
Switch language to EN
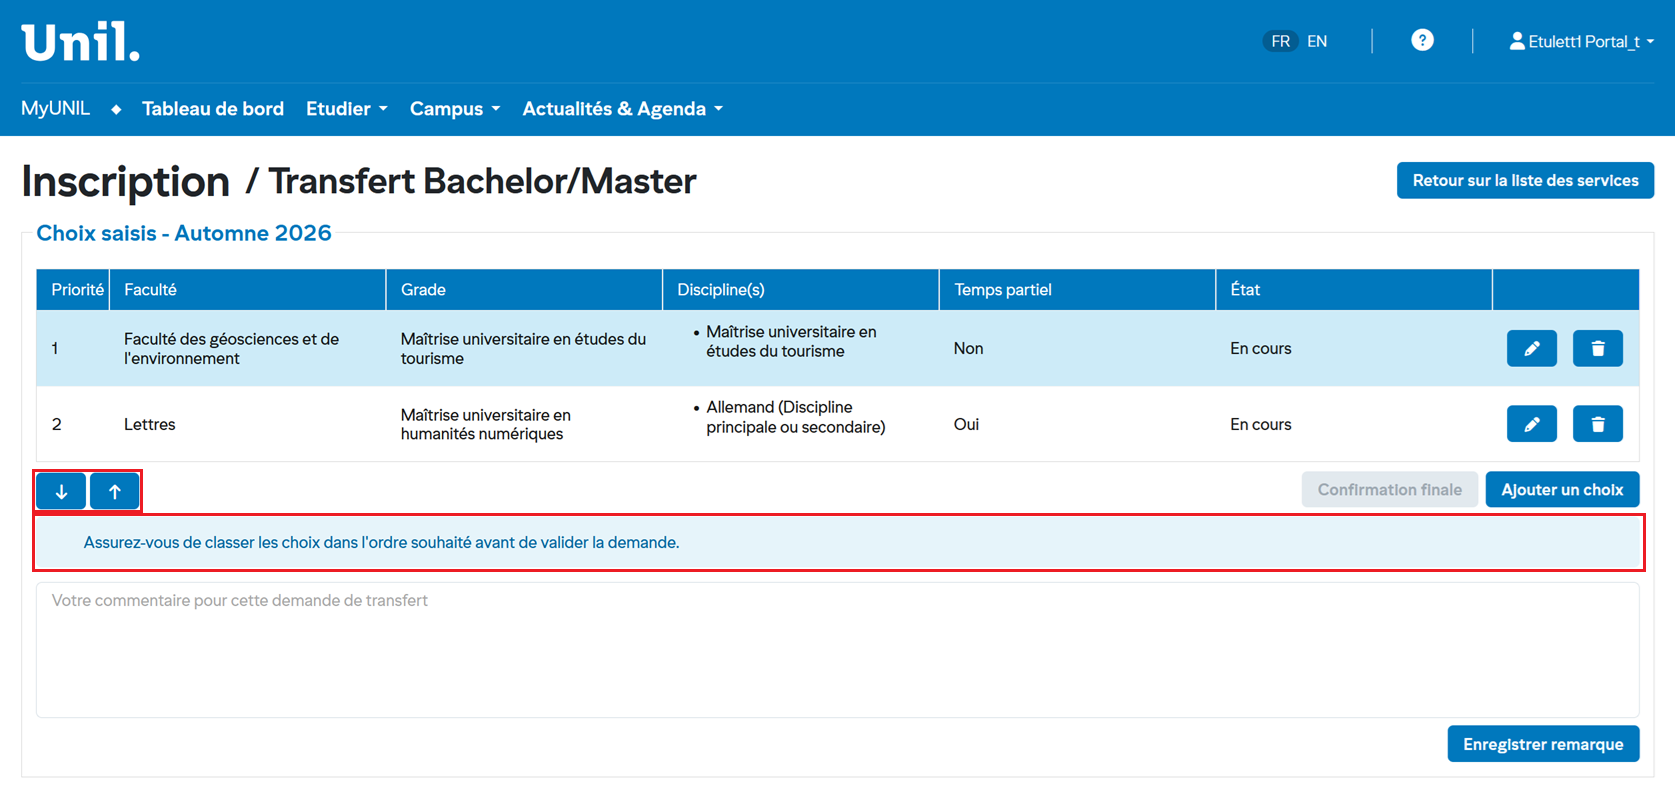coord(1317,41)
